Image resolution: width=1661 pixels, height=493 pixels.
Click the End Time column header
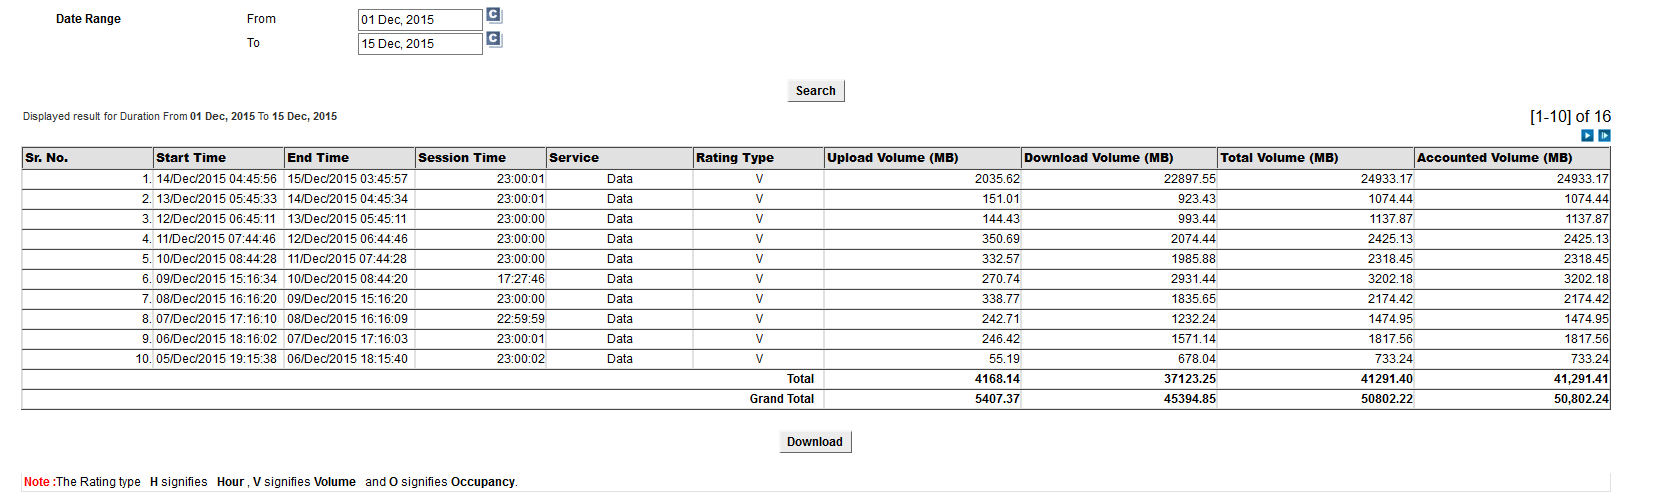coord(318,158)
